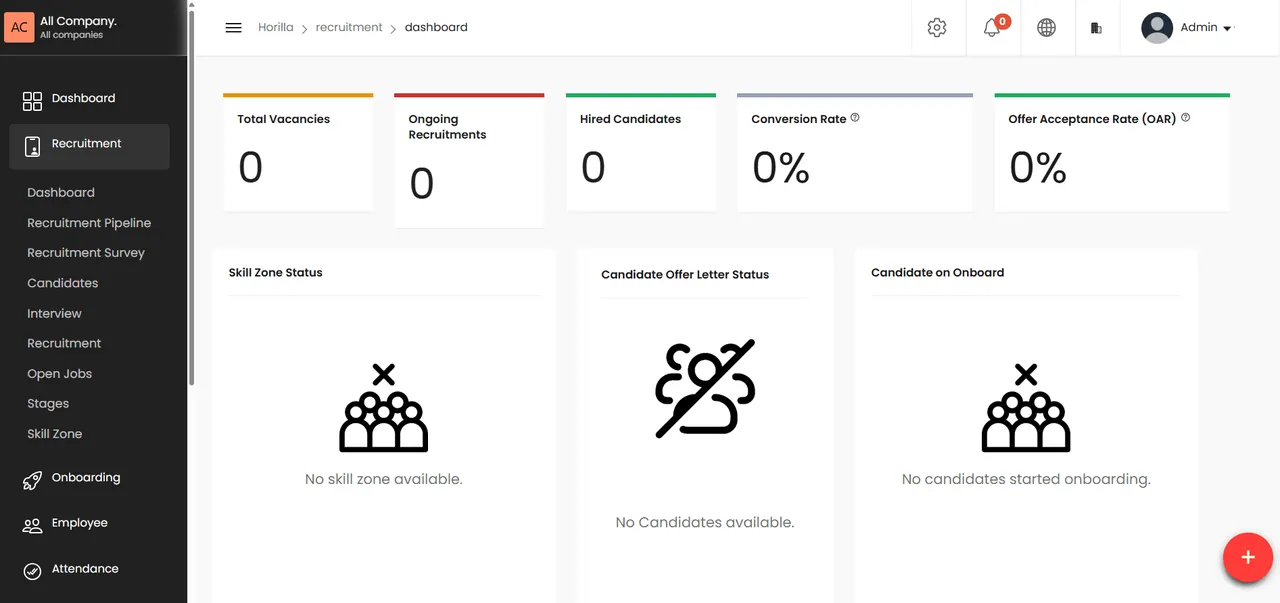Image resolution: width=1280 pixels, height=603 pixels.
Task: Open the language globe icon
Action: [1046, 28]
